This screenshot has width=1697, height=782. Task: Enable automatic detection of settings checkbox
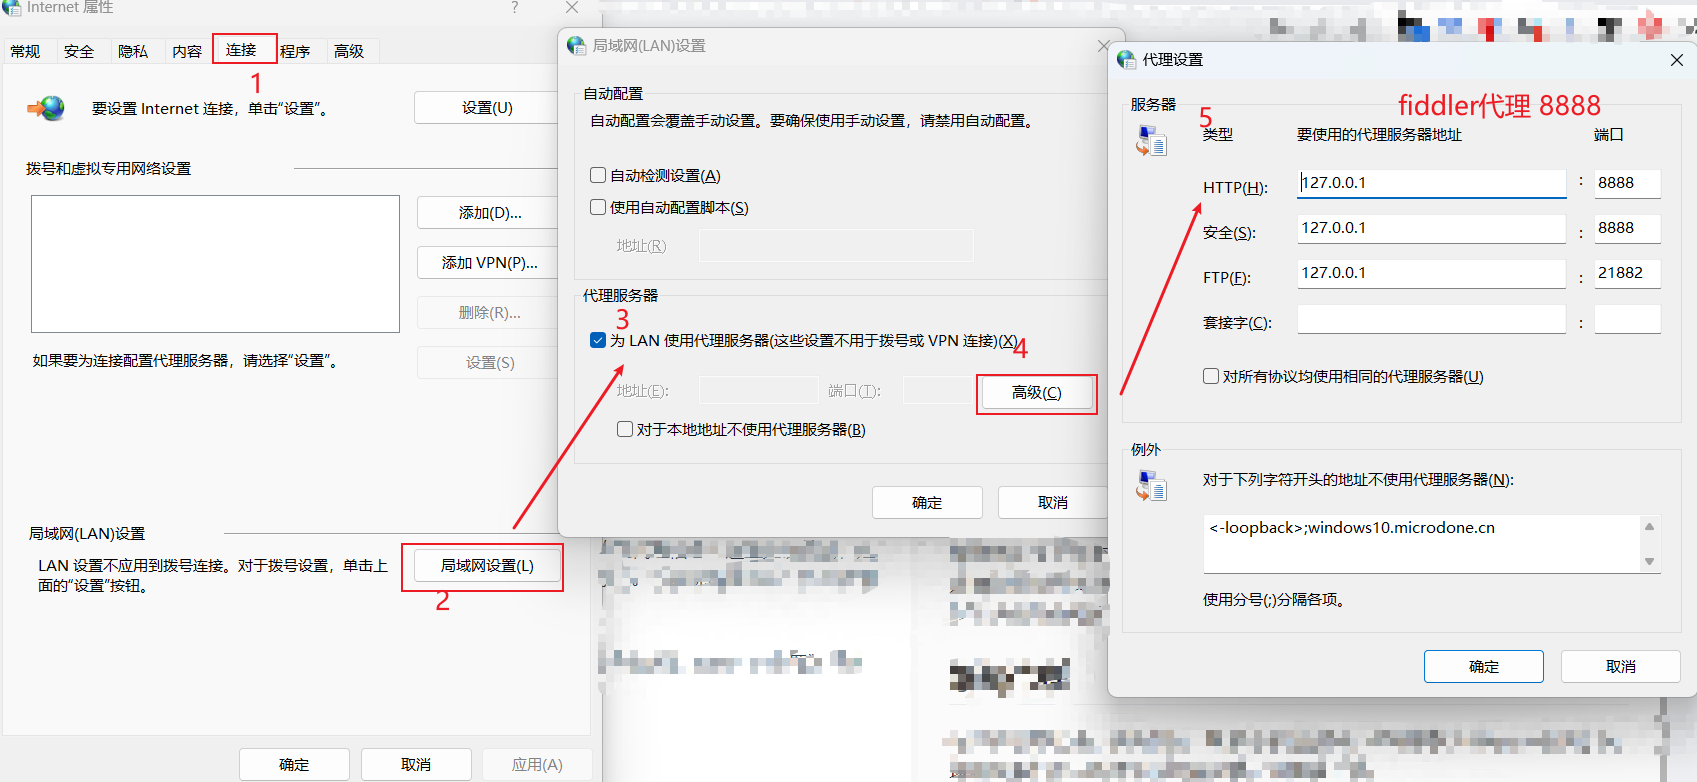[x=598, y=175]
